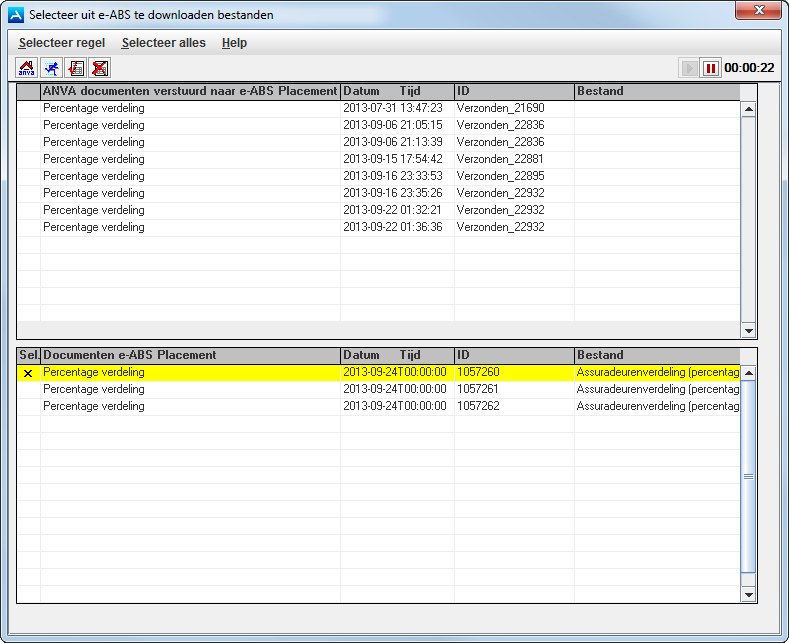Open the Help menu
The image size is (789, 643).
(234, 43)
